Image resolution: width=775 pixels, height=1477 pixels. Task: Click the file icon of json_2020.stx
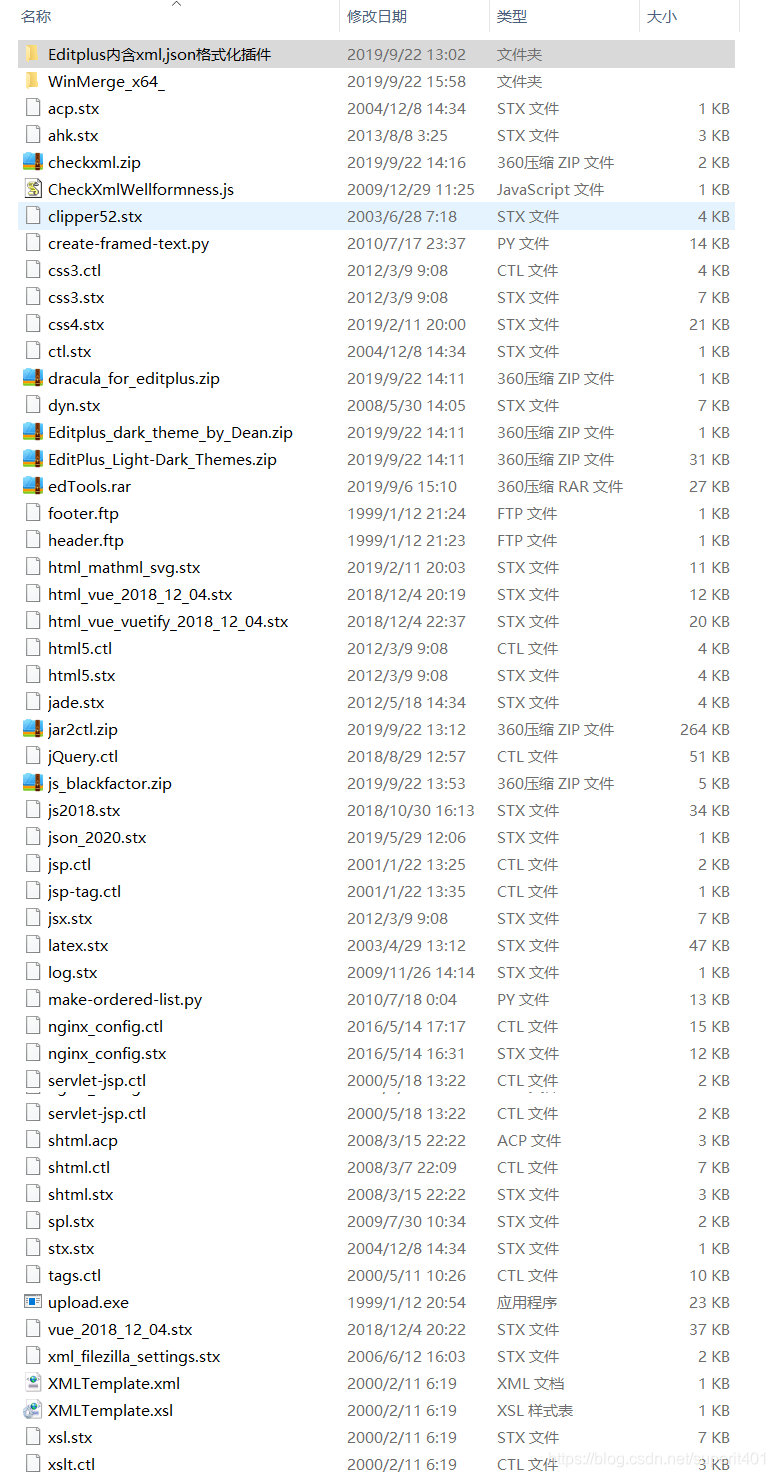tap(32, 837)
